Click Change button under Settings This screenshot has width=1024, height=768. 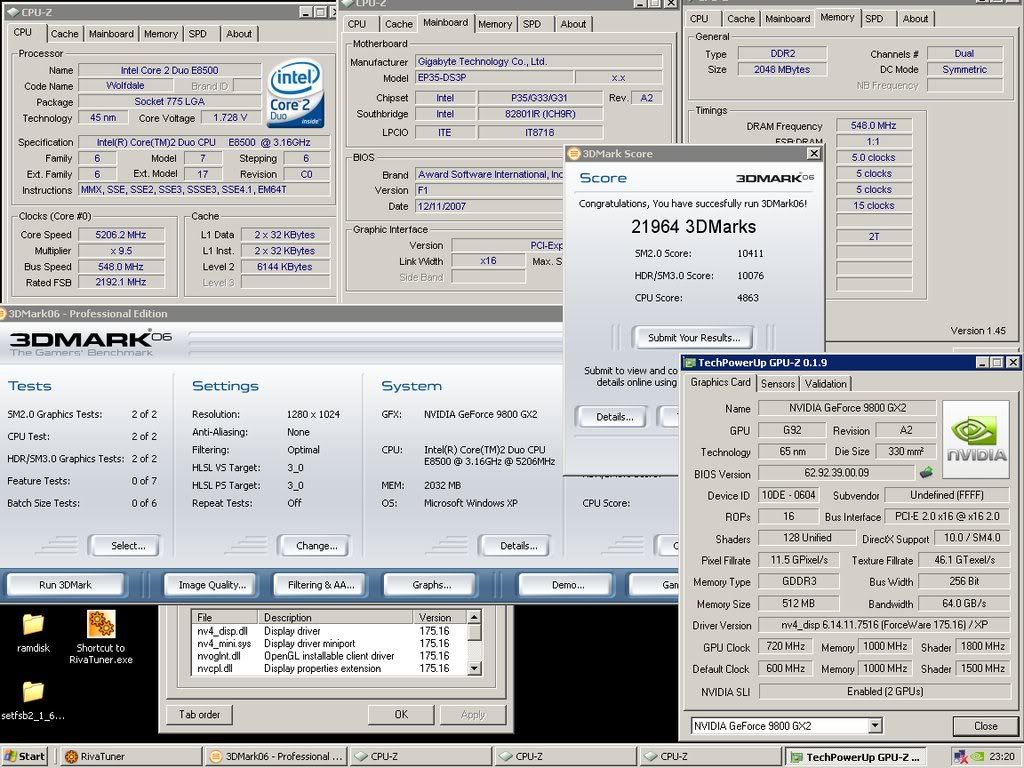point(313,545)
